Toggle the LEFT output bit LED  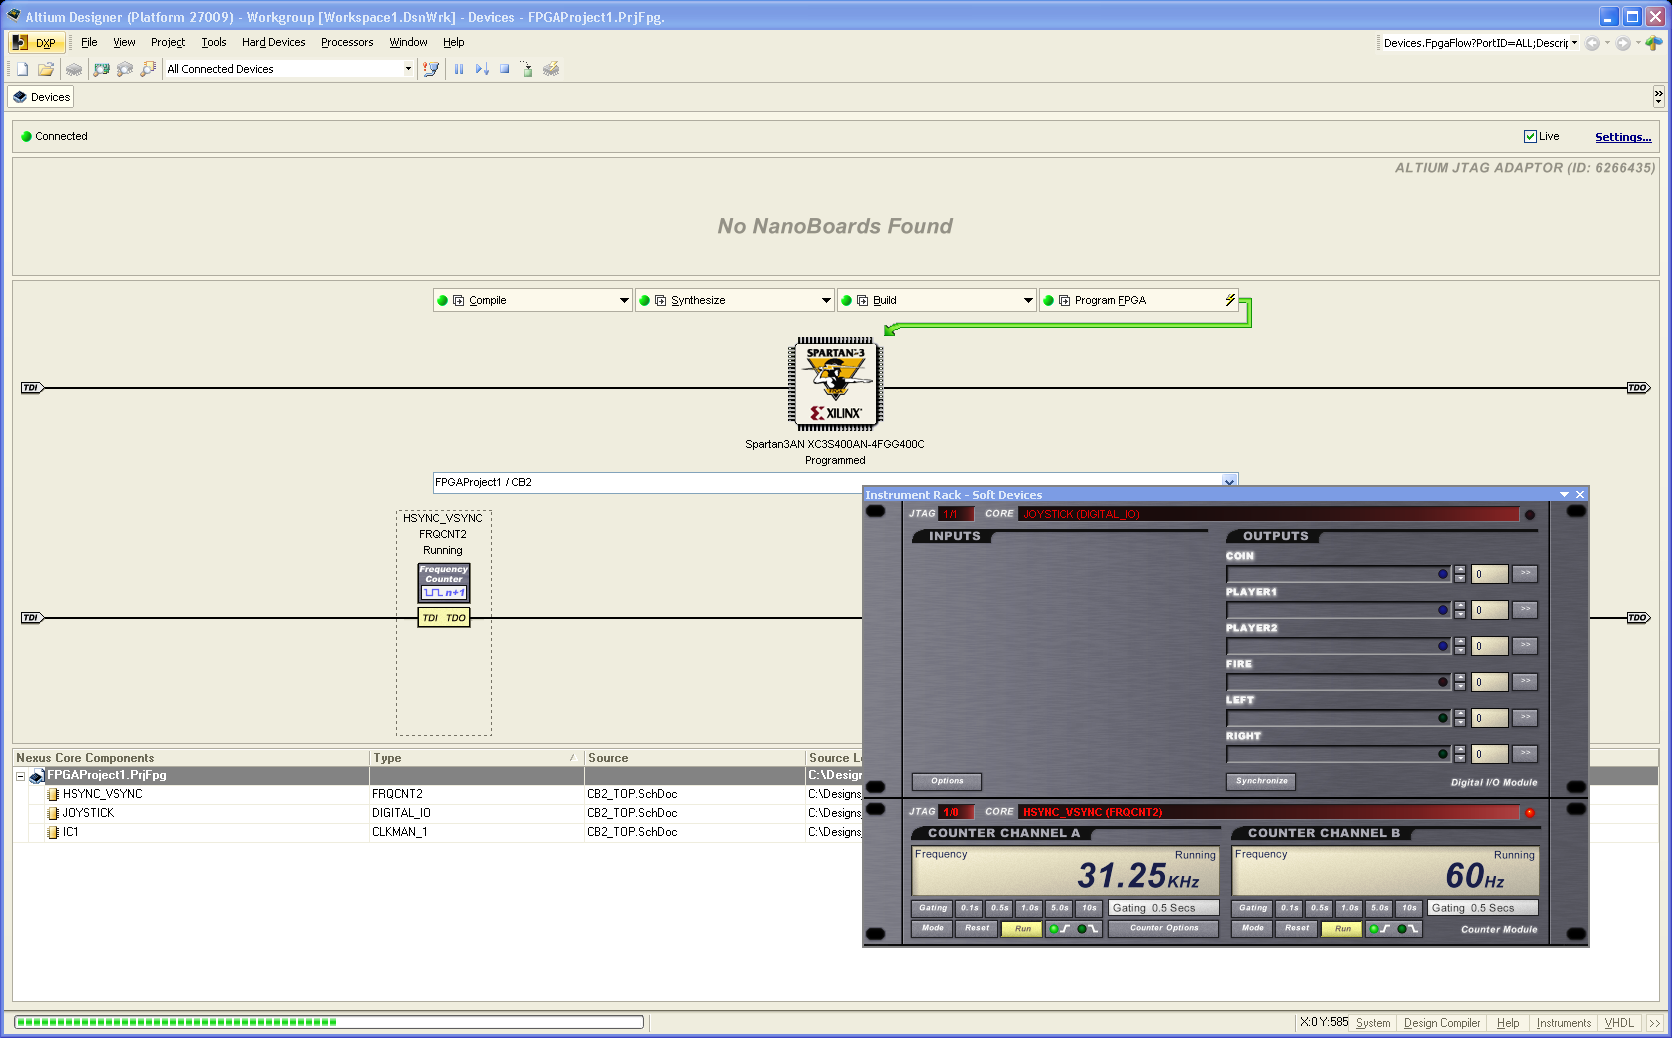[1443, 718]
